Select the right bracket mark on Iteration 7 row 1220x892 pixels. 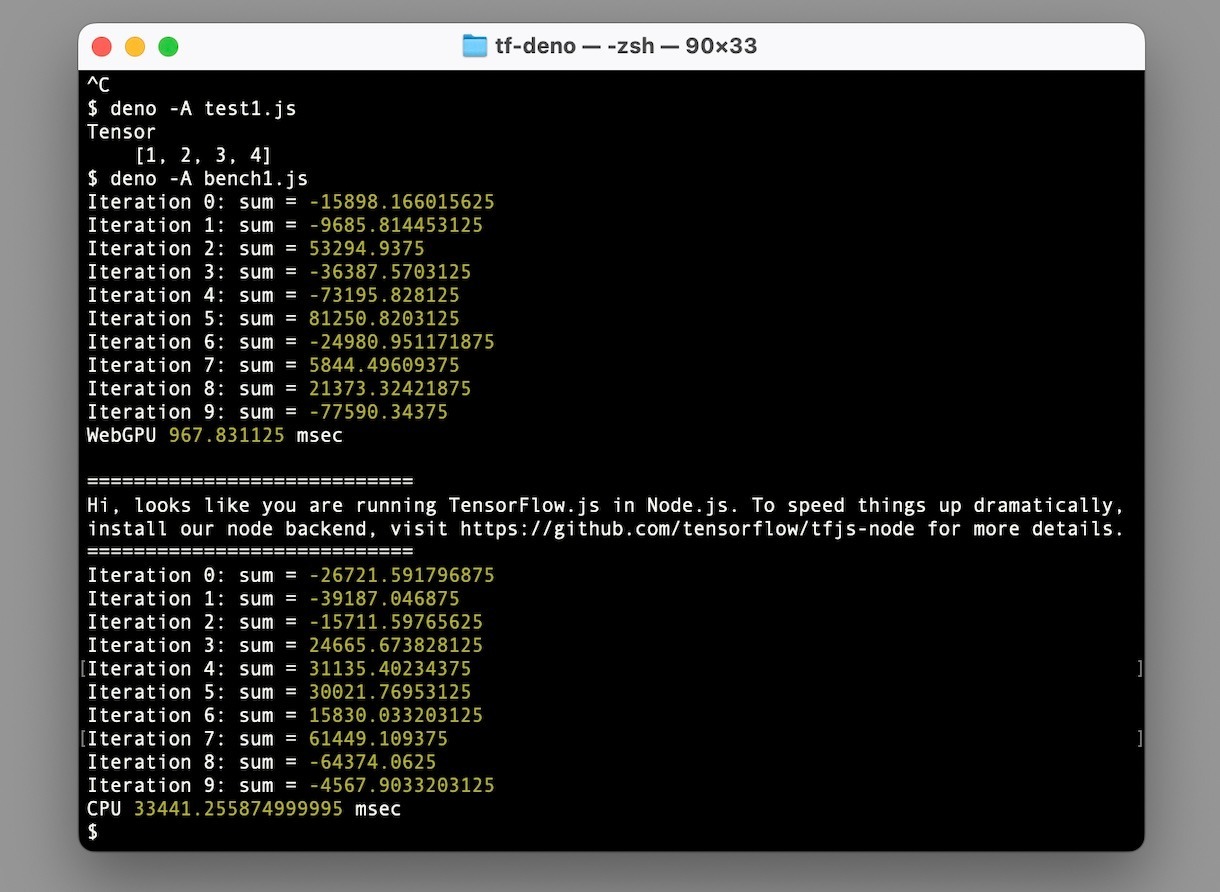coord(1139,739)
